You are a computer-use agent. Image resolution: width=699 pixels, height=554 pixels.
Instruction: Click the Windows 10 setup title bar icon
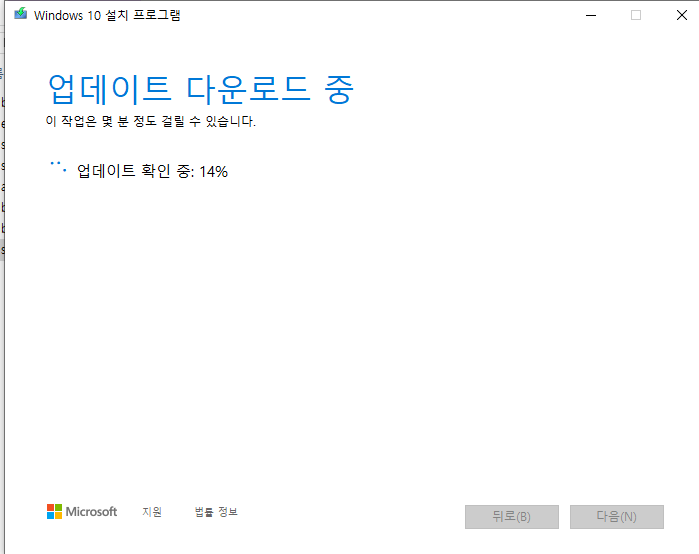(21, 14)
